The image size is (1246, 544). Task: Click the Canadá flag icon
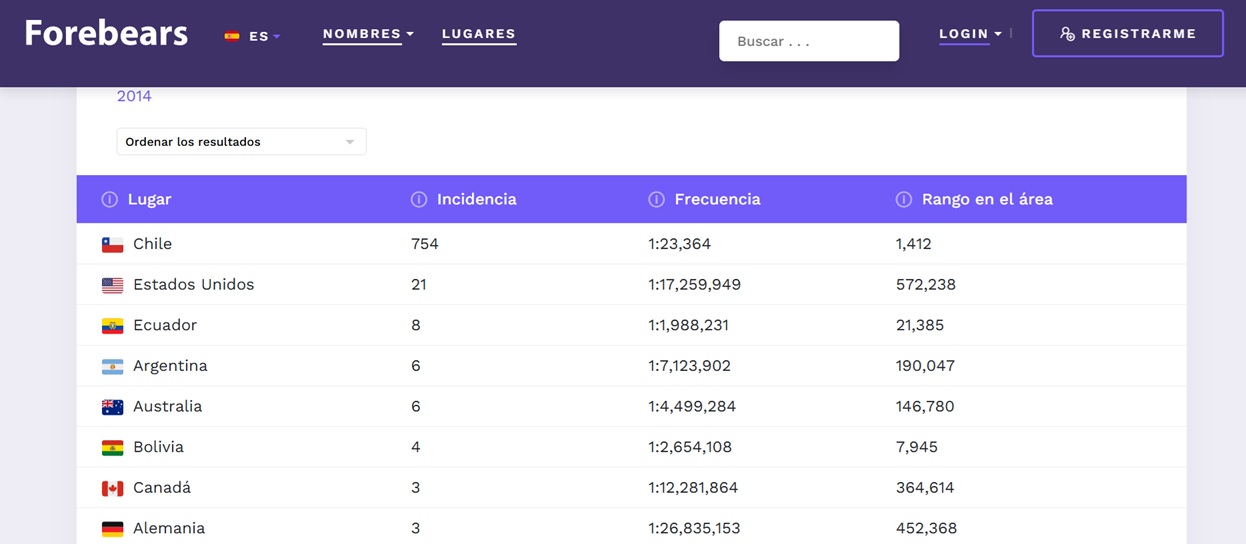tap(112, 488)
